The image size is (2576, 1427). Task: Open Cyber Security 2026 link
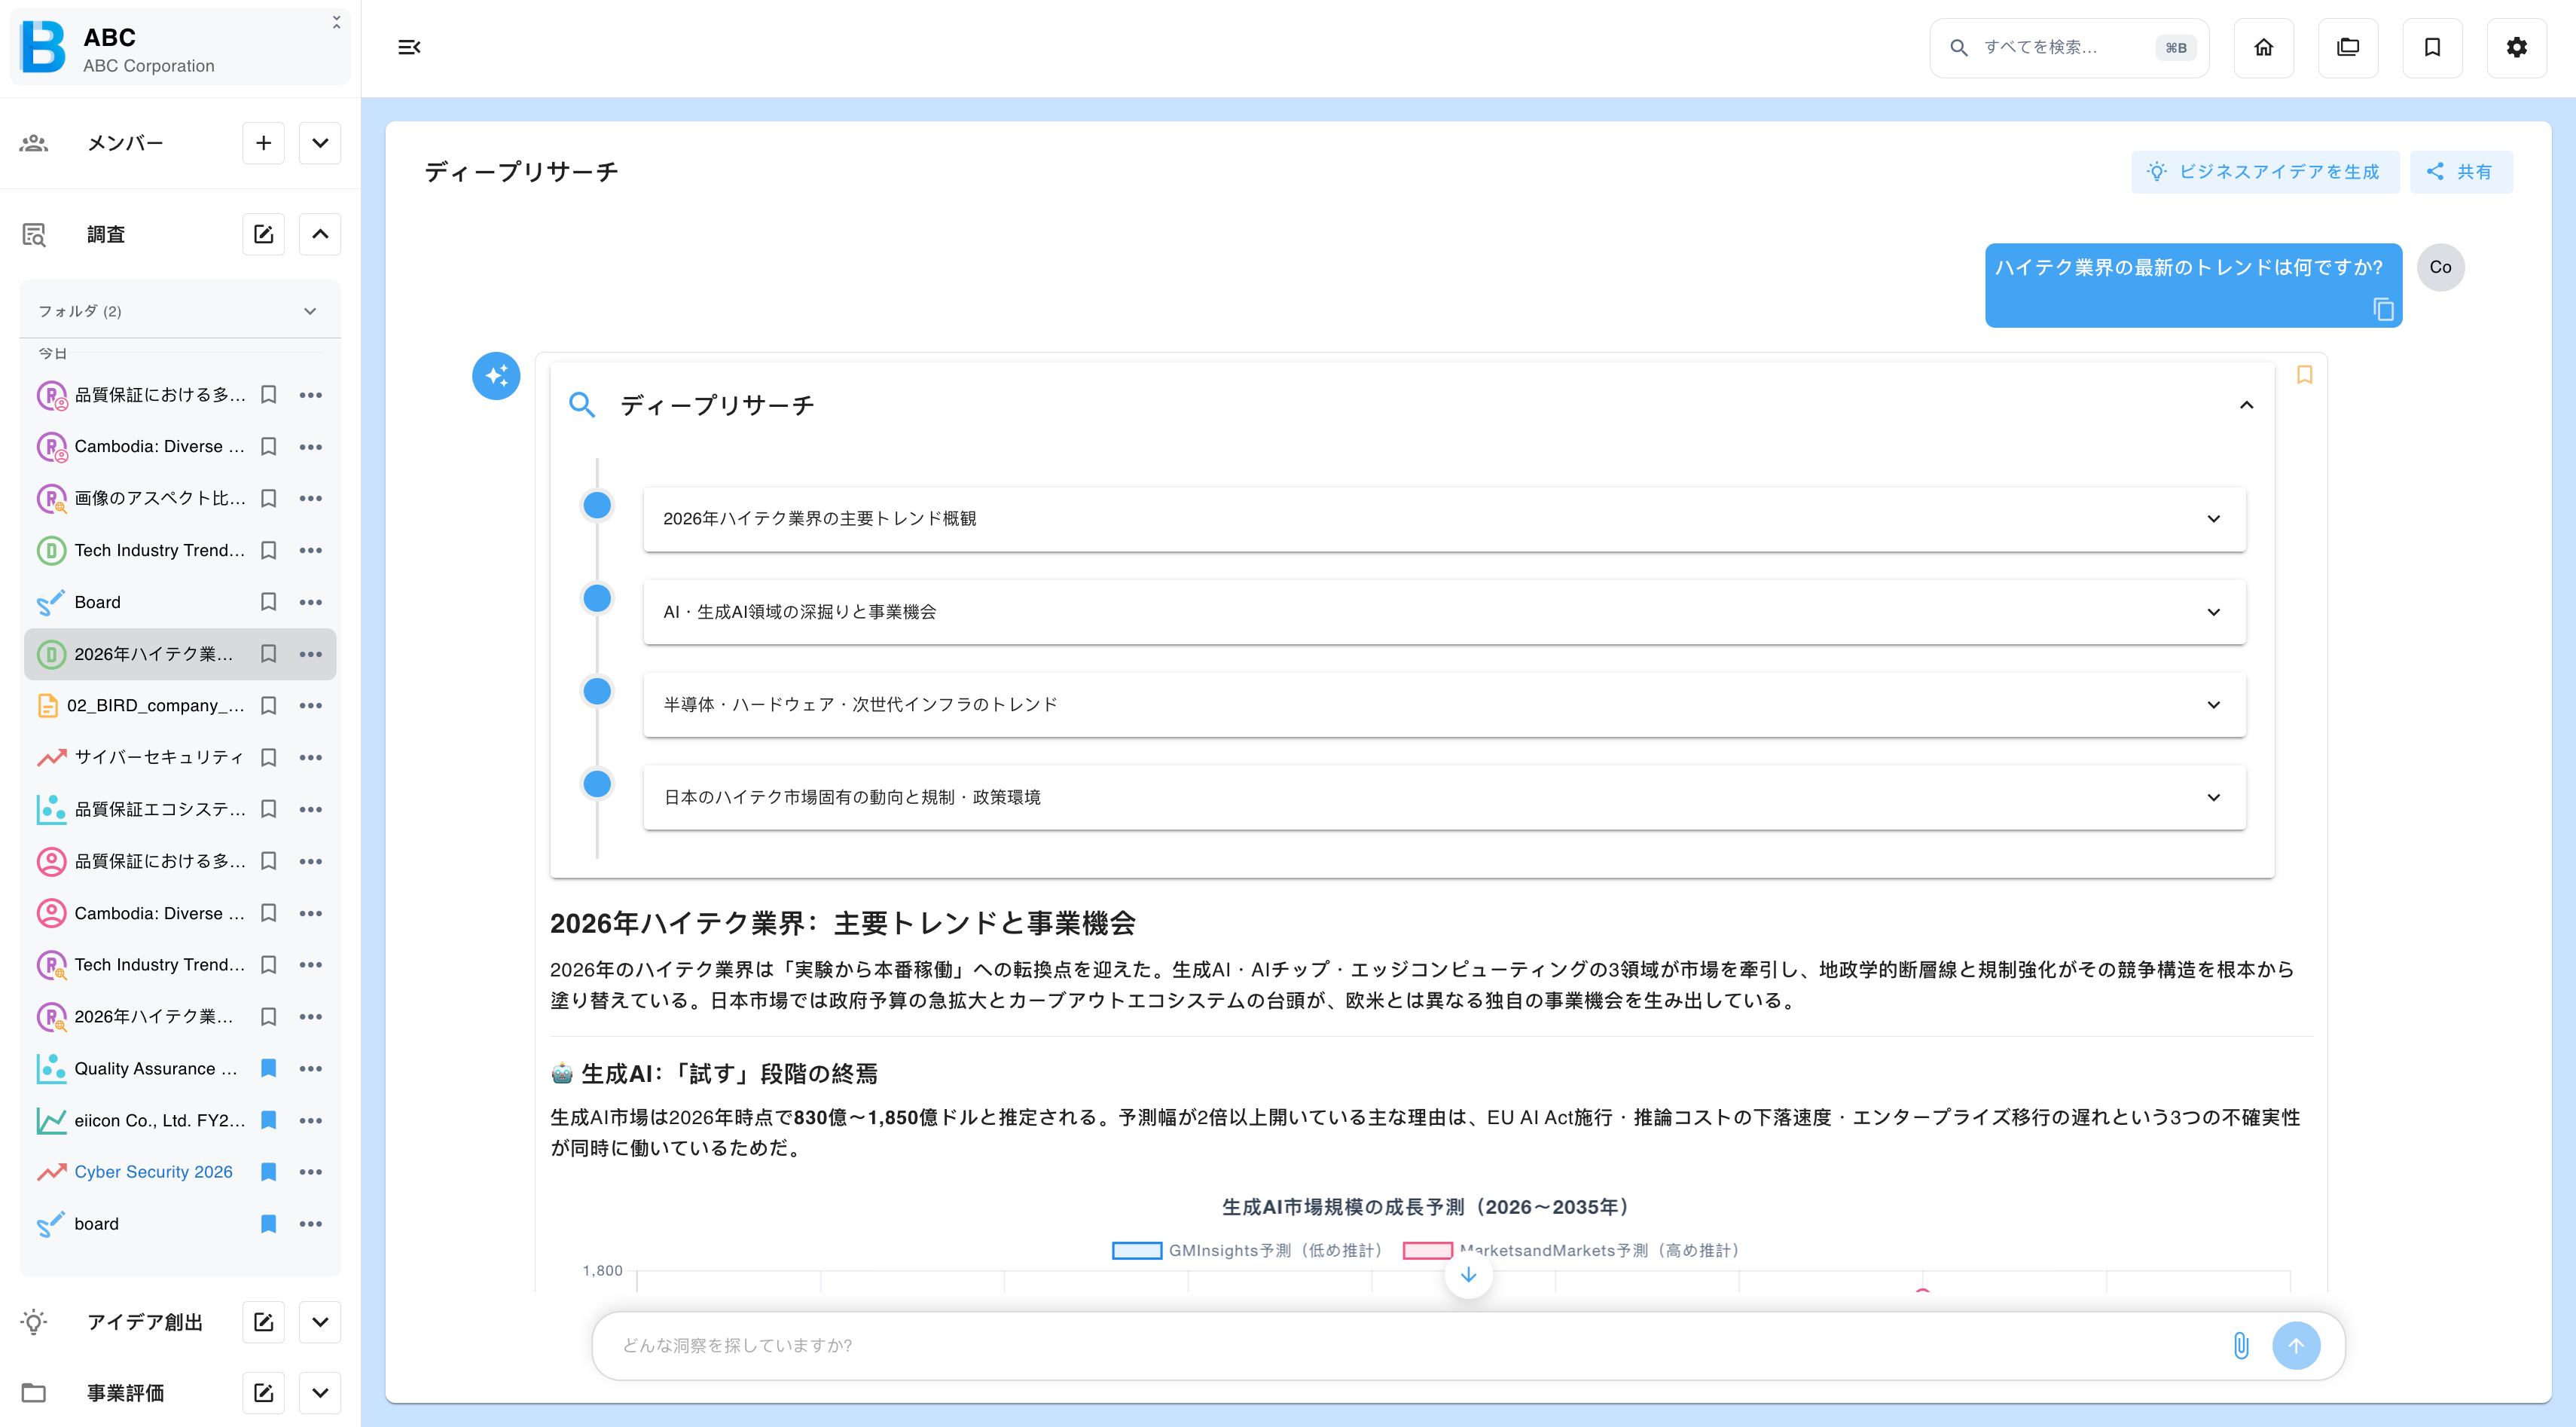pos(153,1172)
